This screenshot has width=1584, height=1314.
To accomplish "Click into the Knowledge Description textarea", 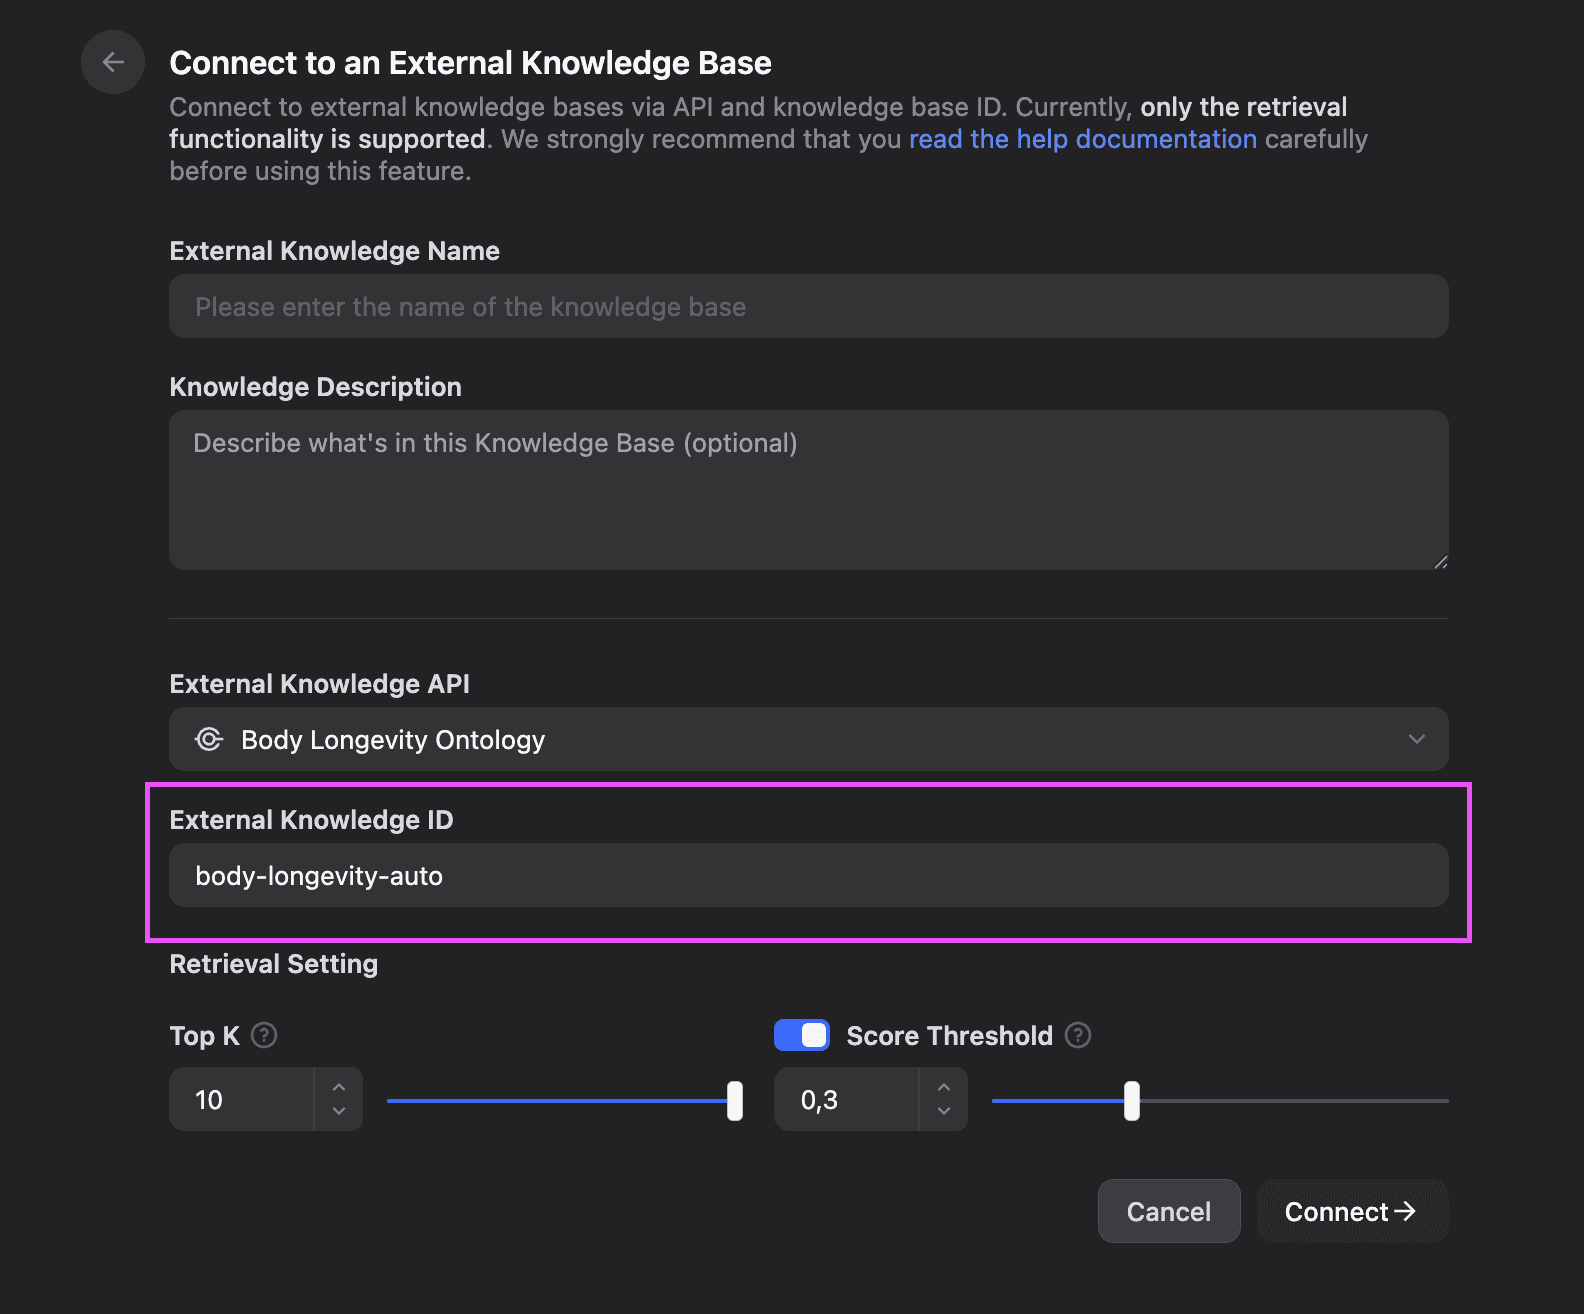I will click(x=808, y=490).
